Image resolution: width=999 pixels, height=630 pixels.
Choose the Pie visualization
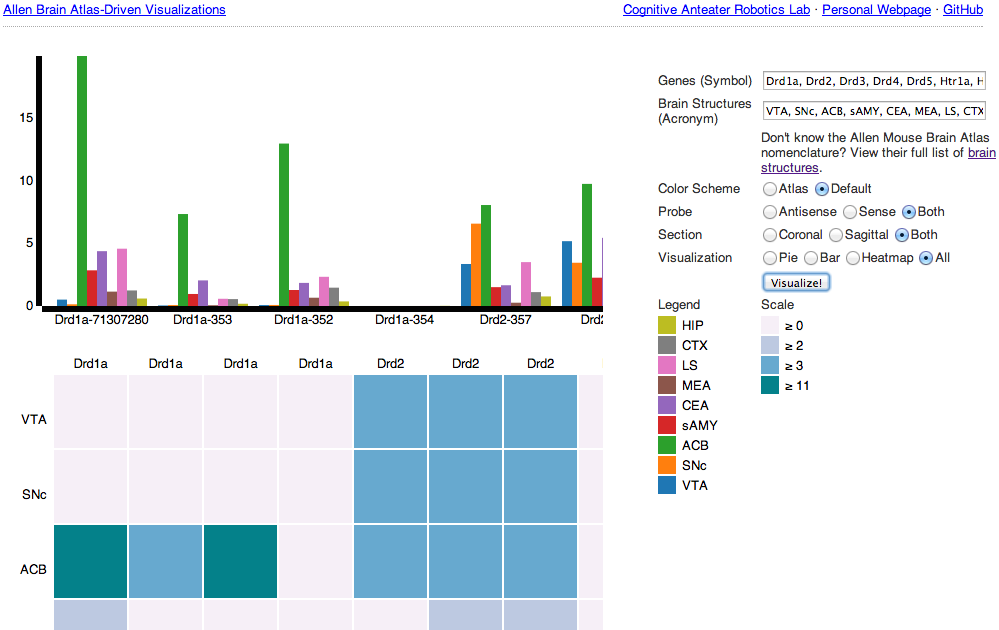770,258
